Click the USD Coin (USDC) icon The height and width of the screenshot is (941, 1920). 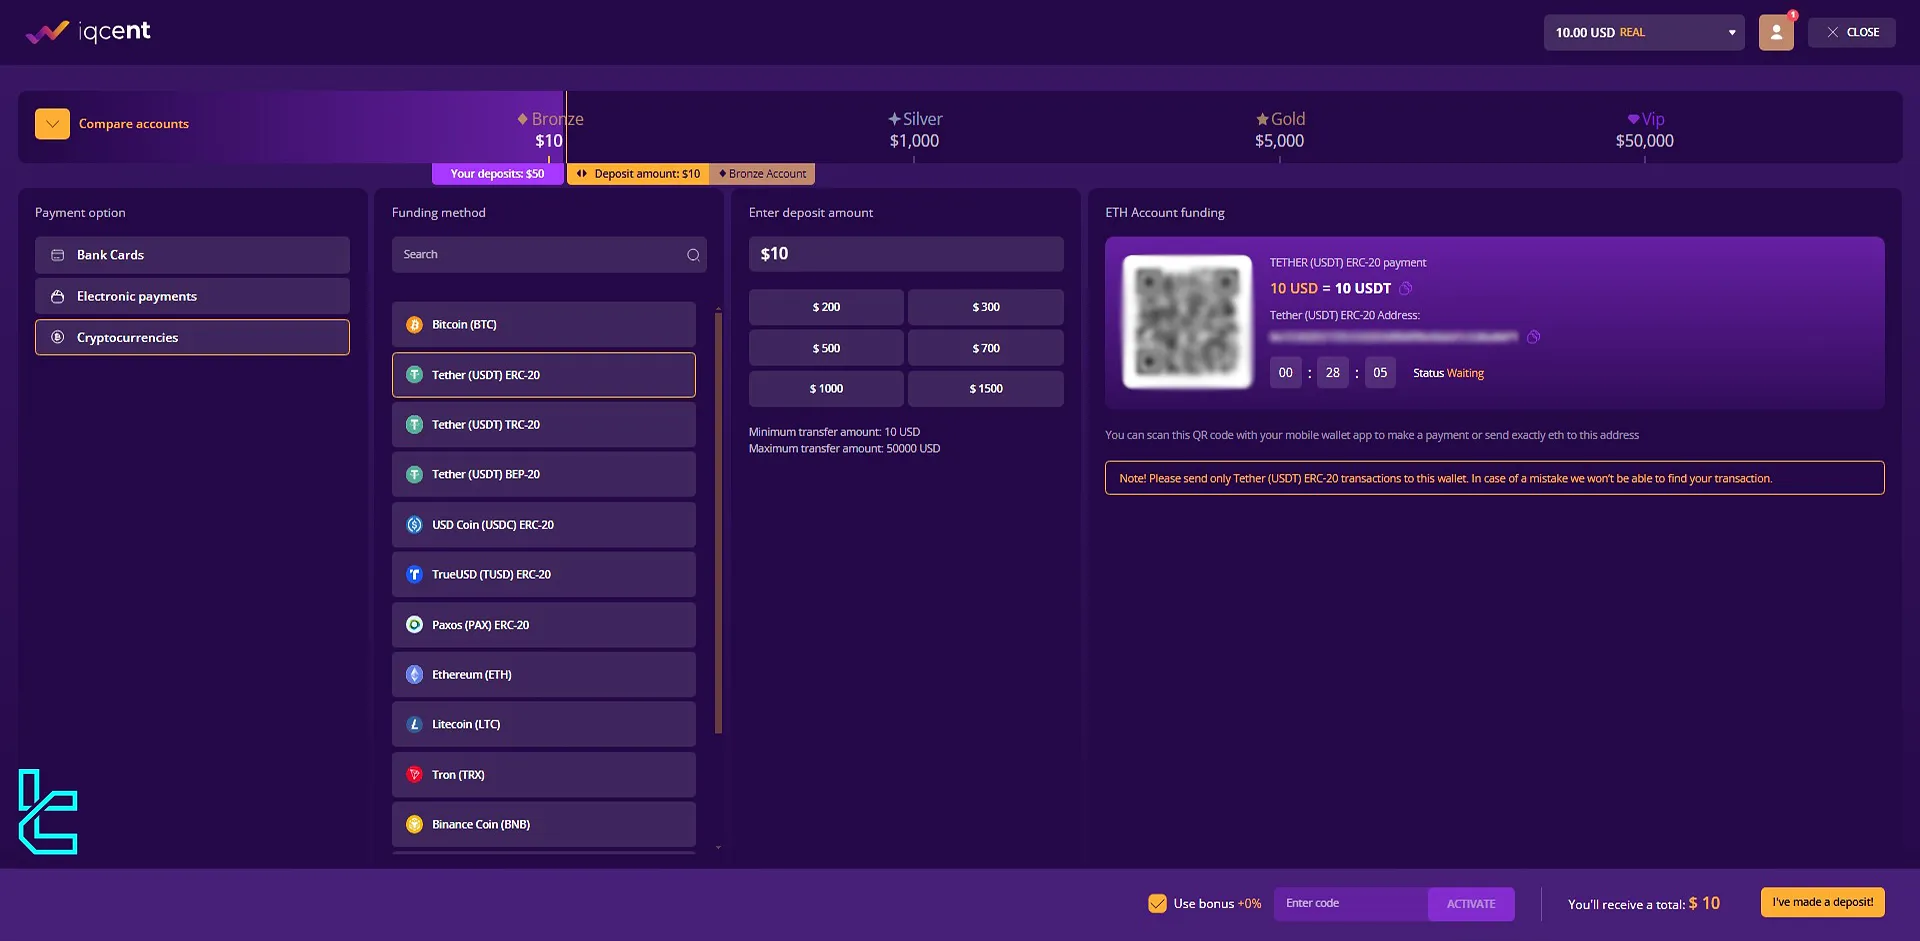click(x=414, y=525)
